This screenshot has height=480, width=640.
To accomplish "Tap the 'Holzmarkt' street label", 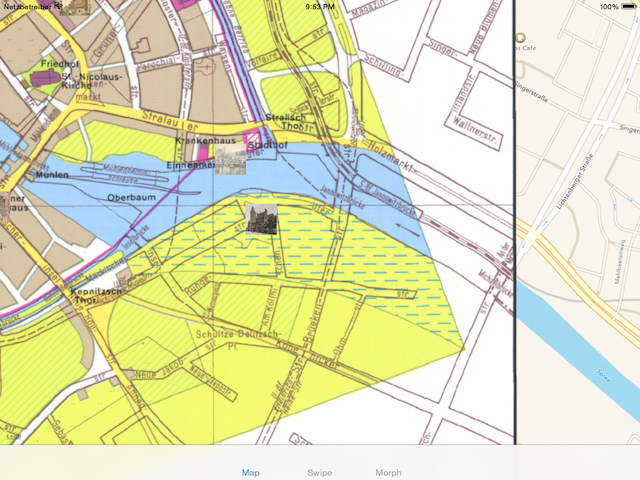I will (390, 157).
